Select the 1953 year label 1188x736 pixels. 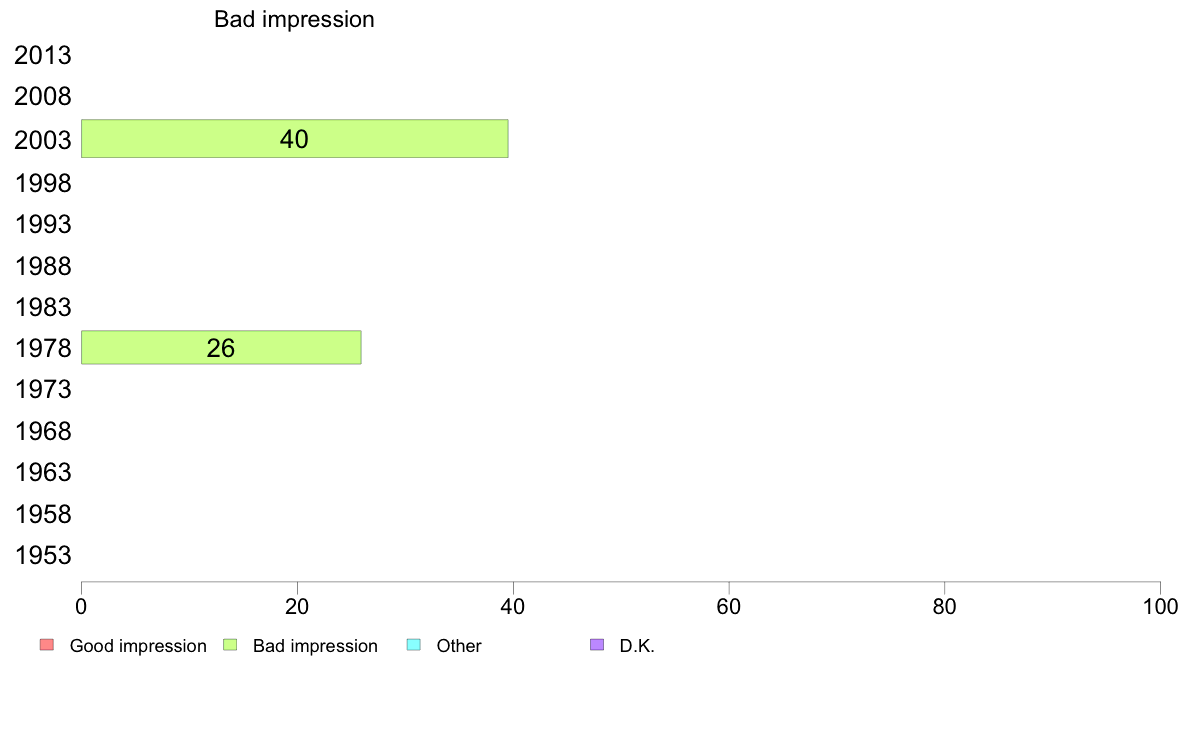(x=43, y=556)
